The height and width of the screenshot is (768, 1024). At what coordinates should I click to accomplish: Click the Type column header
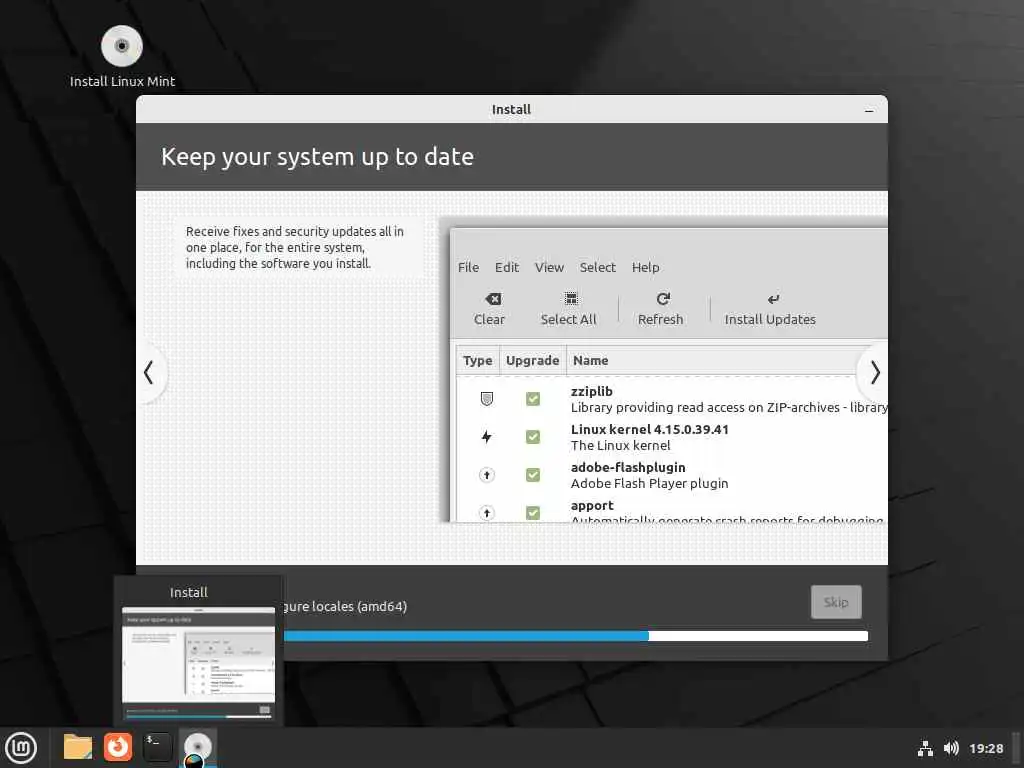[x=477, y=360]
